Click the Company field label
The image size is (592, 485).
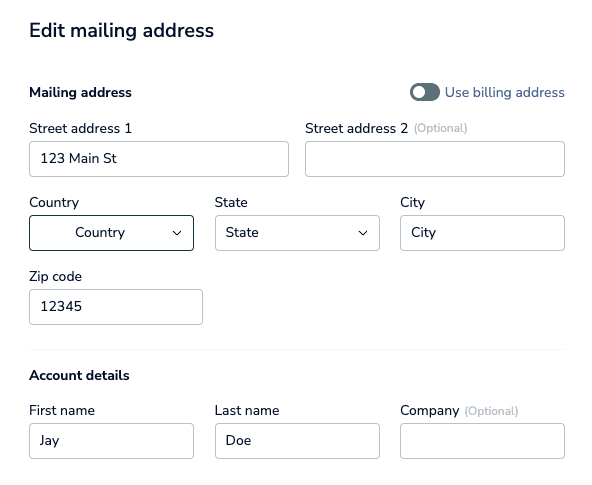(430, 411)
